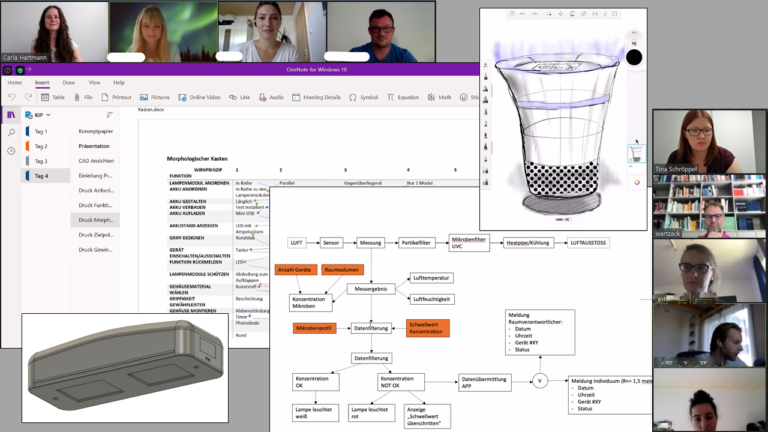Open the page sort options

[x=109, y=115]
